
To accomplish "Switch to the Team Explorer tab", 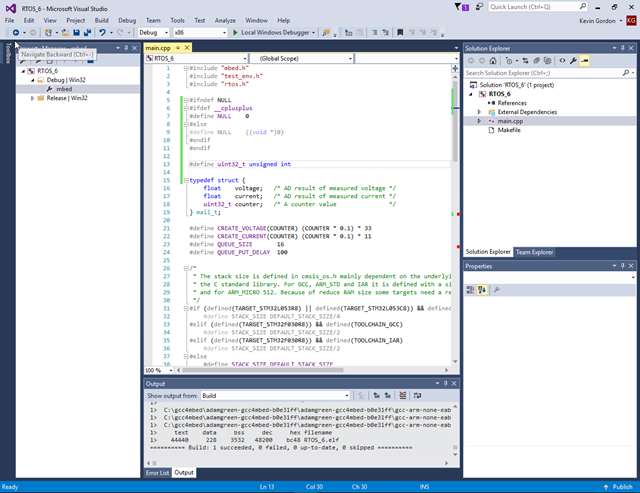I will (x=535, y=252).
